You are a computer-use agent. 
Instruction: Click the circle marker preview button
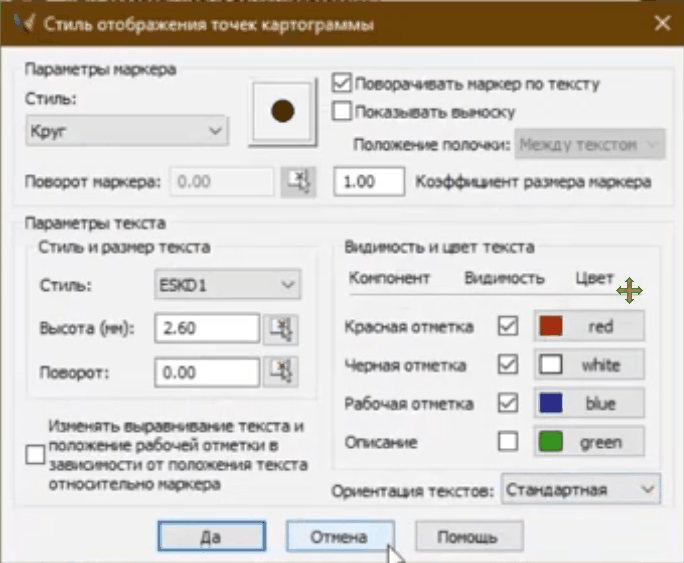(x=284, y=111)
